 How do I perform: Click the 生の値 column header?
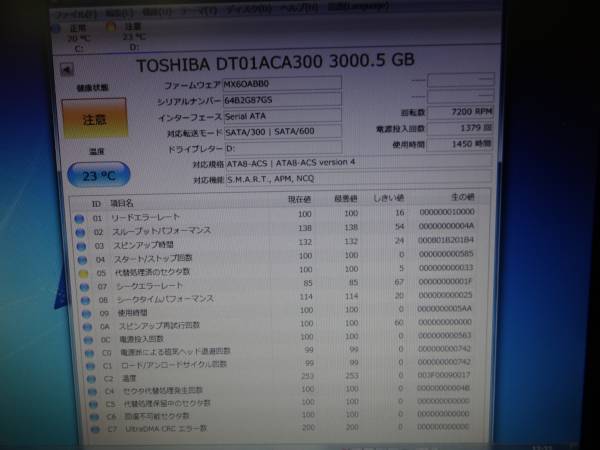pos(462,197)
